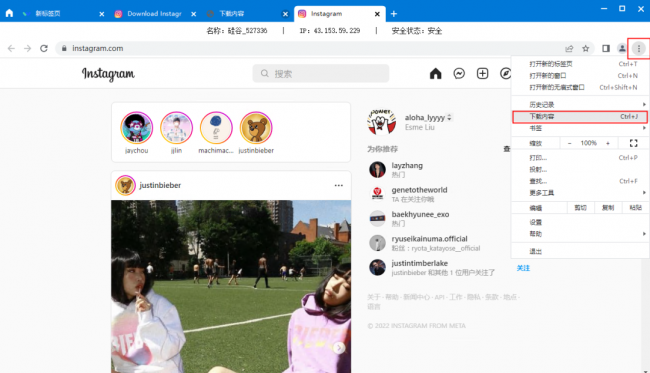The width and height of the screenshot is (650, 373).
Task: Close the Download Instagram tab
Action: click(194, 14)
